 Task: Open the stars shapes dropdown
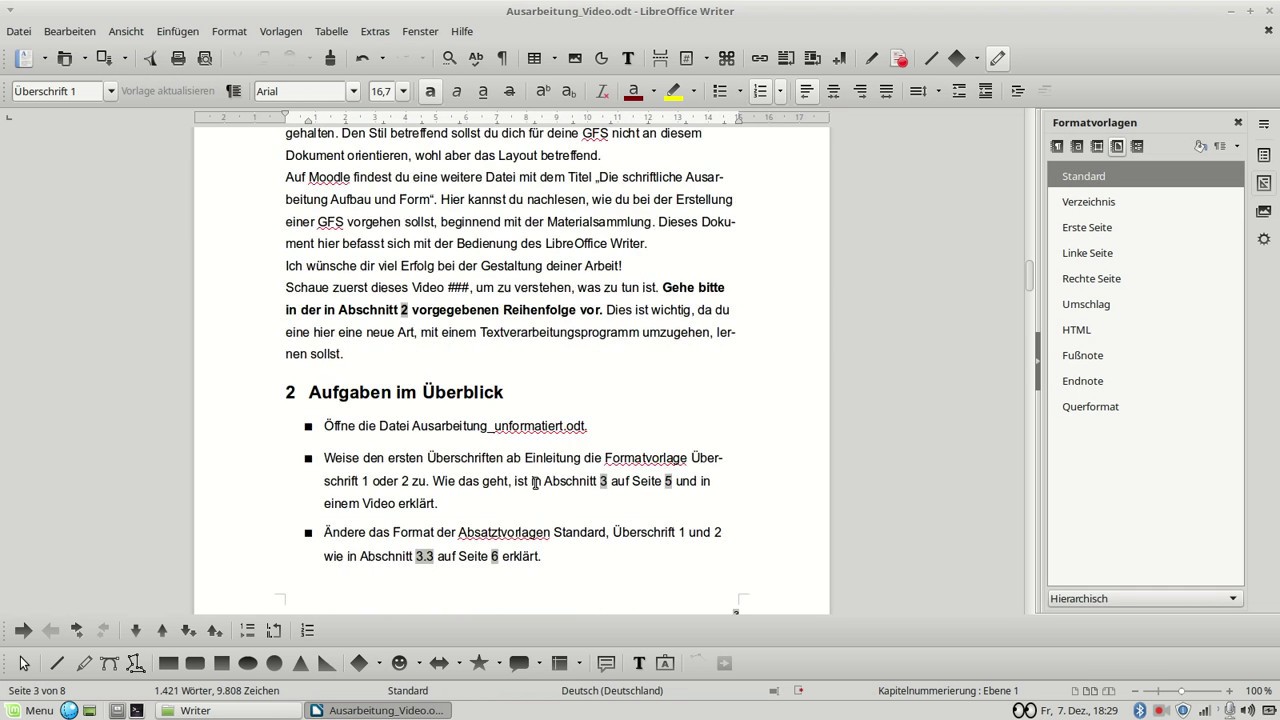pos(499,663)
